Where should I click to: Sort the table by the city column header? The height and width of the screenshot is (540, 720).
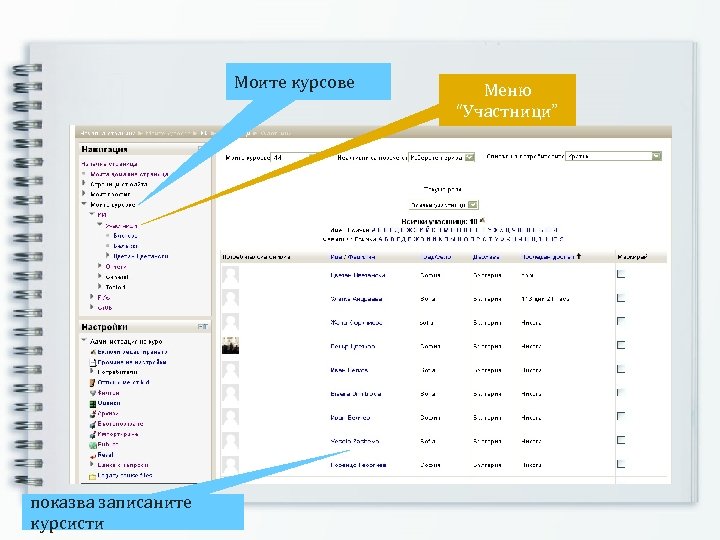tap(437, 257)
